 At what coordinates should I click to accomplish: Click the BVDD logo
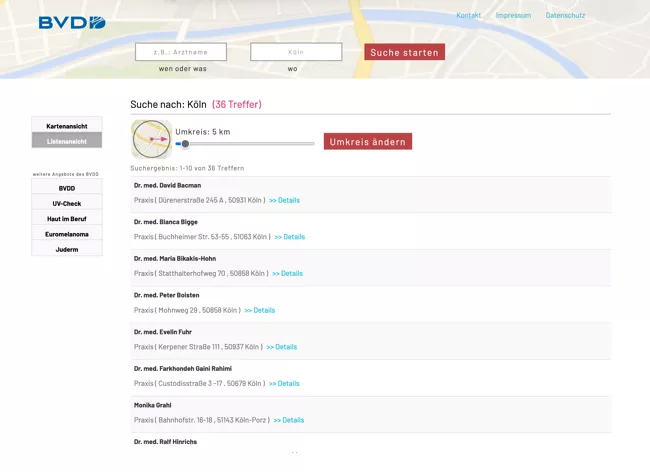tap(72, 22)
